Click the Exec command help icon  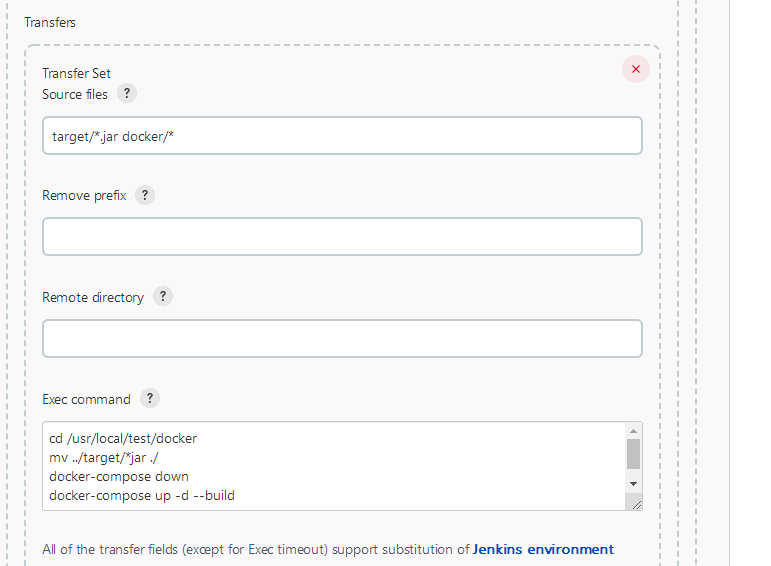pyautogui.click(x=149, y=398)
